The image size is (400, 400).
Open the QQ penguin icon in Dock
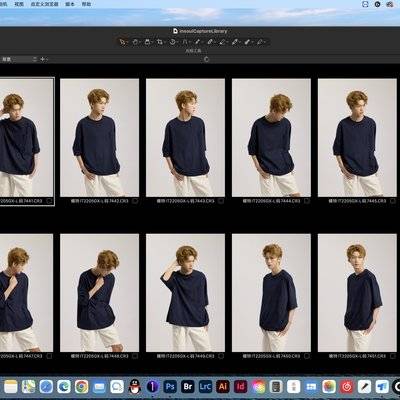tap(135, 387)
